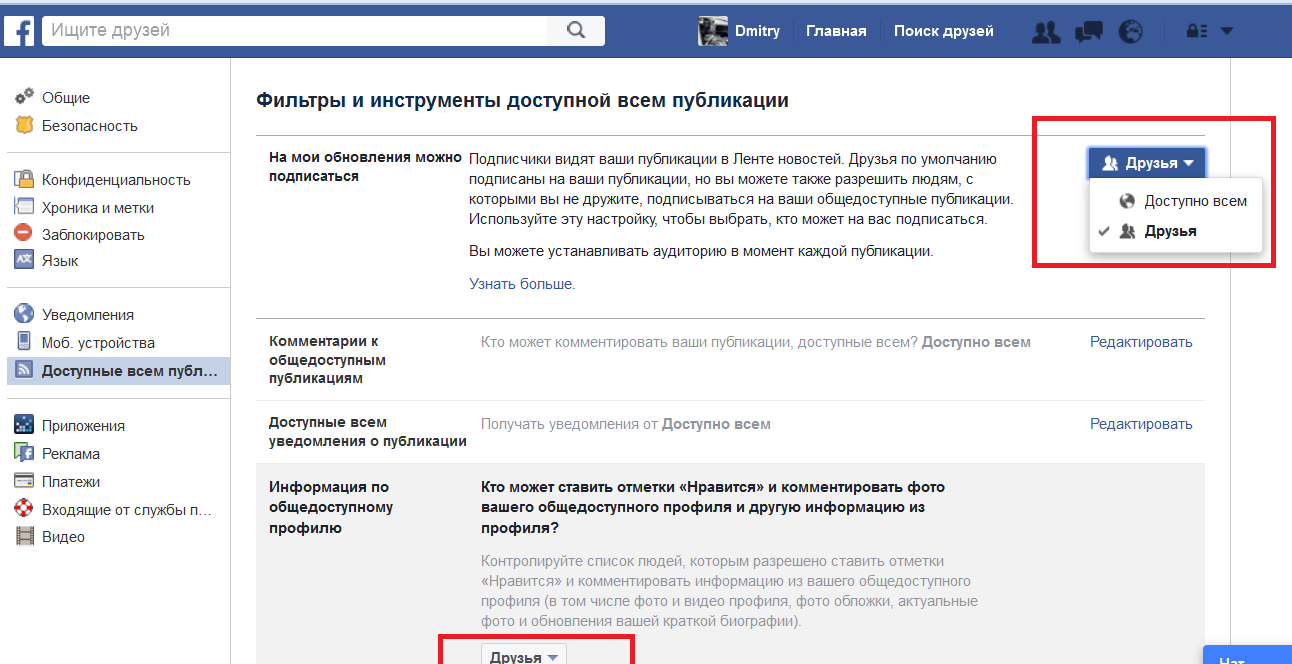Open the blue Друзья audience dropdown
The width and height of the screenshot is (1292, 664).
(x=1147, y=163)
